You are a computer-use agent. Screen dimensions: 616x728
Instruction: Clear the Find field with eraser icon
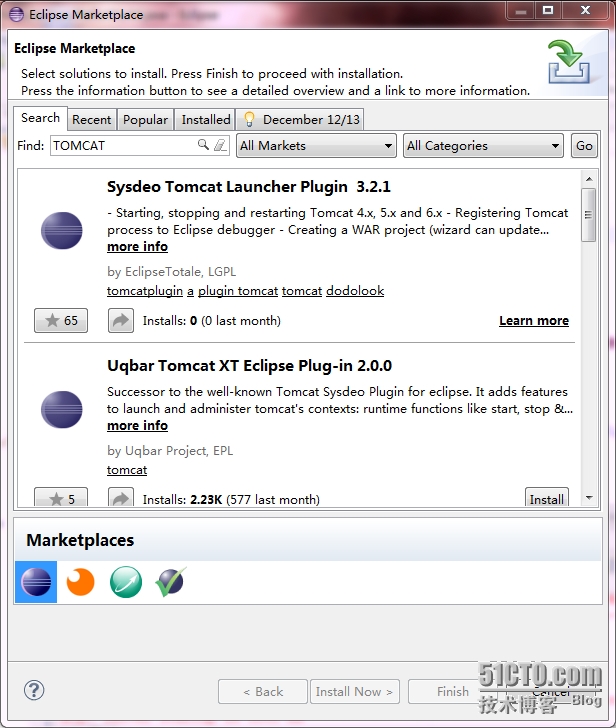220,145
